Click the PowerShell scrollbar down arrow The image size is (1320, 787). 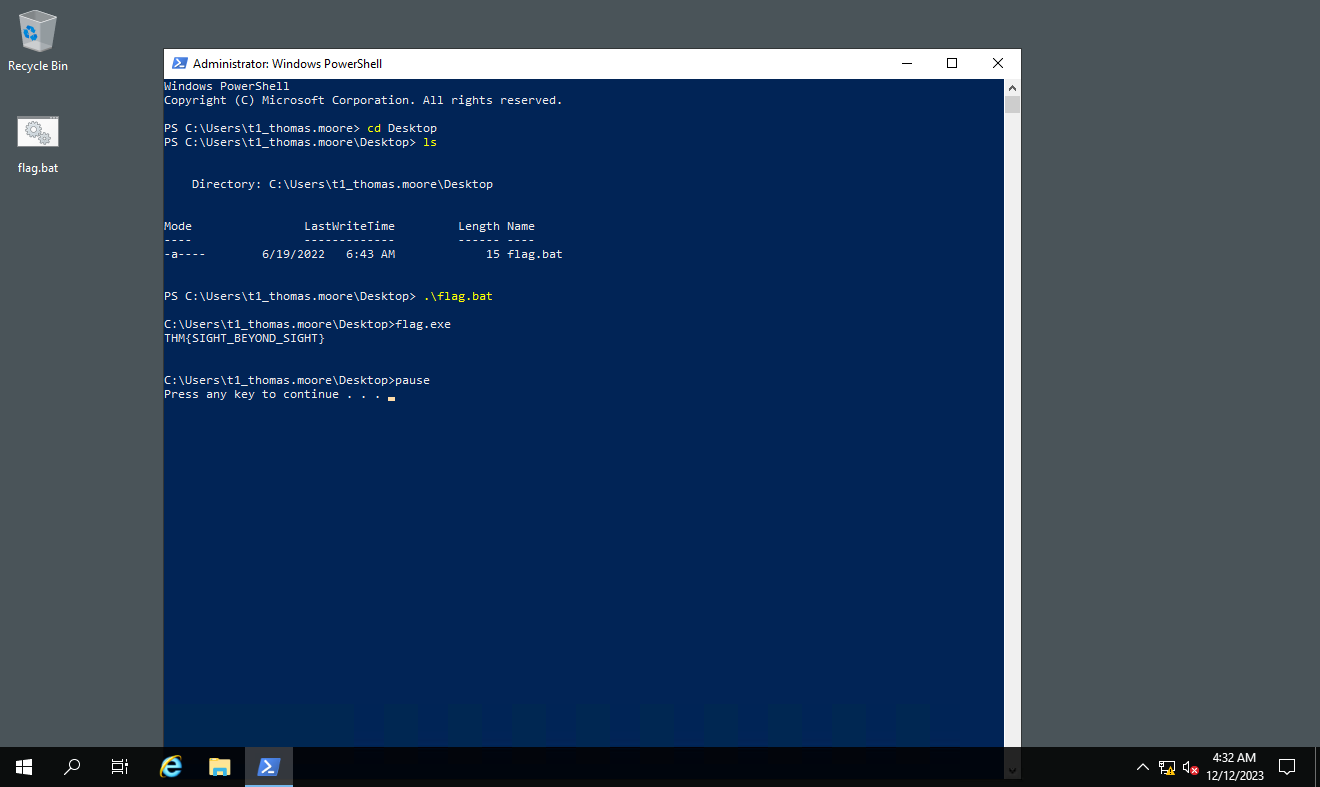1012,770
